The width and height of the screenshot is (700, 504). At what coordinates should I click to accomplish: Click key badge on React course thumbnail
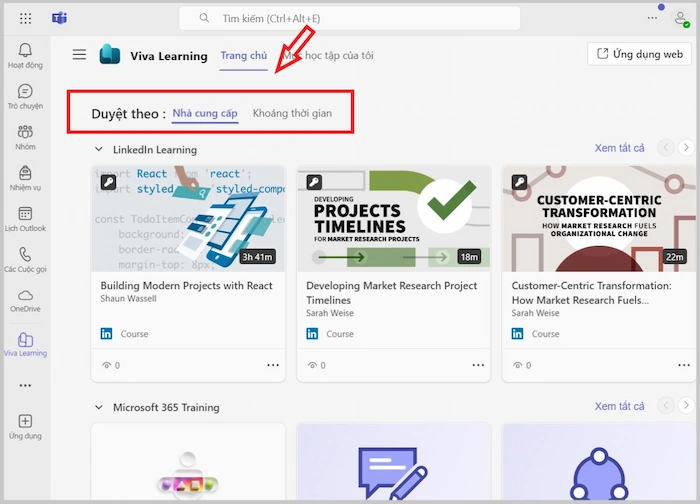(108, 182)
